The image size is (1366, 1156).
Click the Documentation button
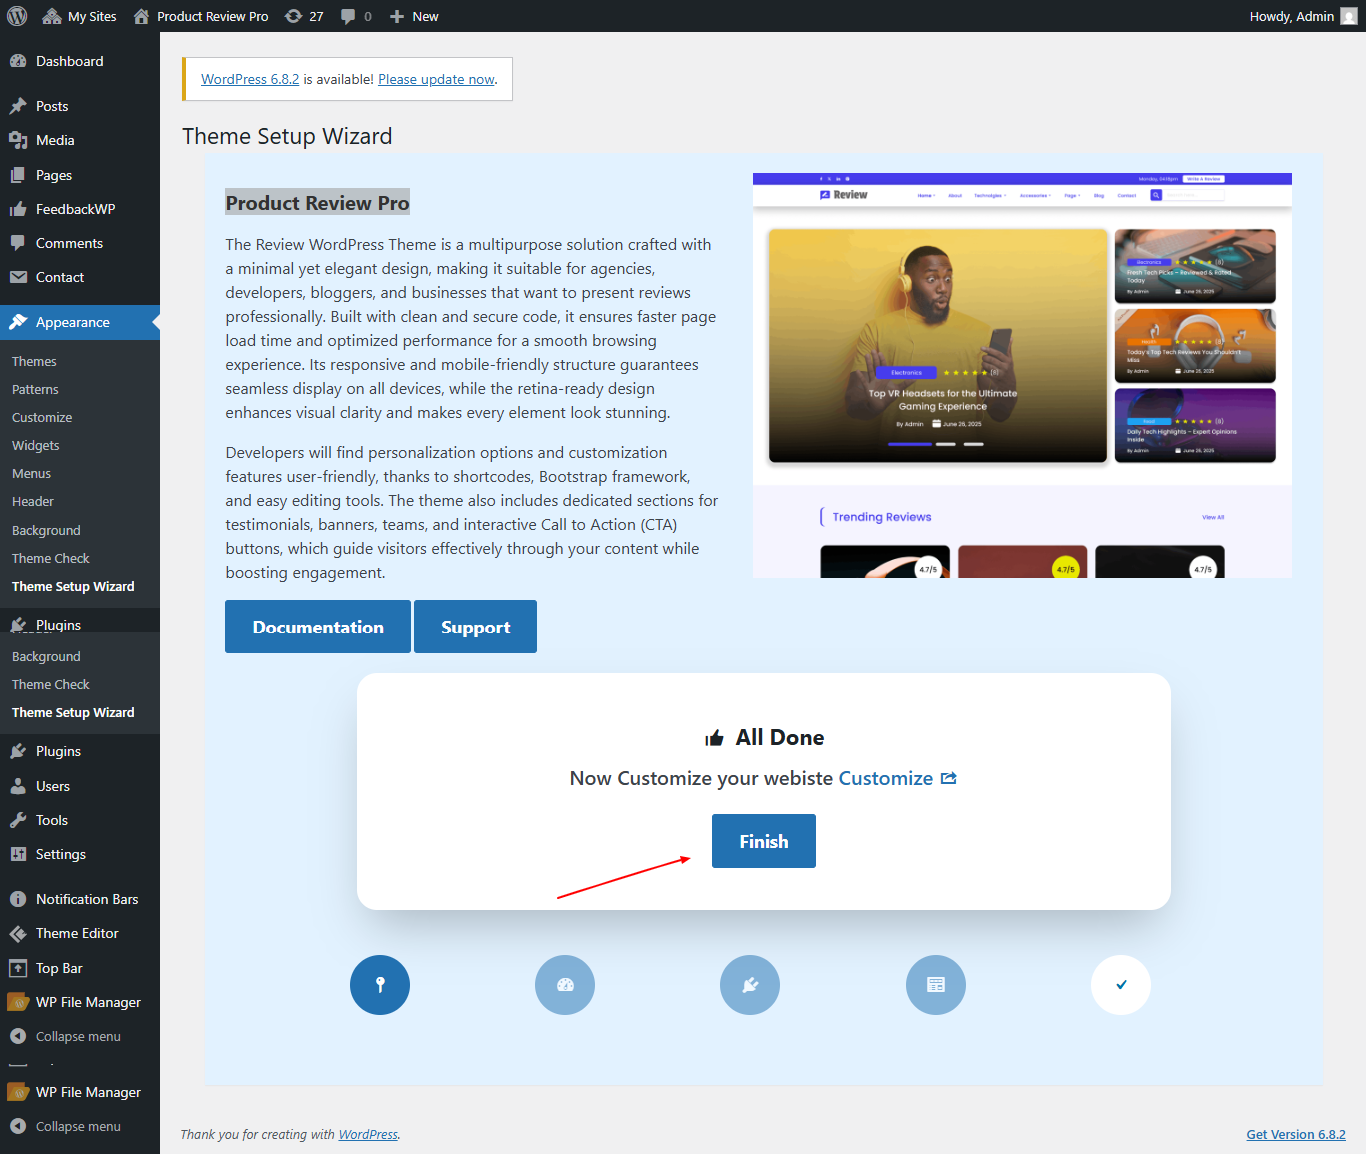[318, 627]
